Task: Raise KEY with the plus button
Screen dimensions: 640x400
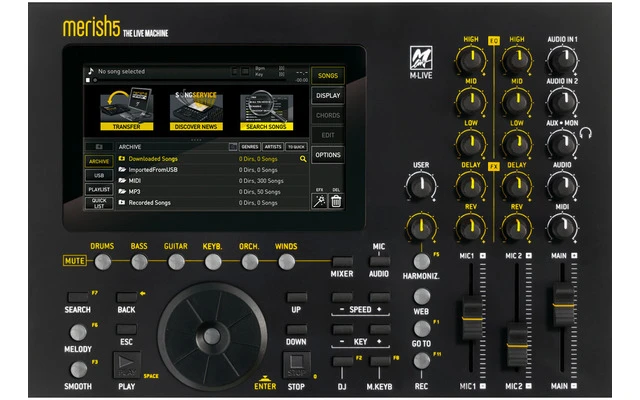Action: (x=380, y=329)
